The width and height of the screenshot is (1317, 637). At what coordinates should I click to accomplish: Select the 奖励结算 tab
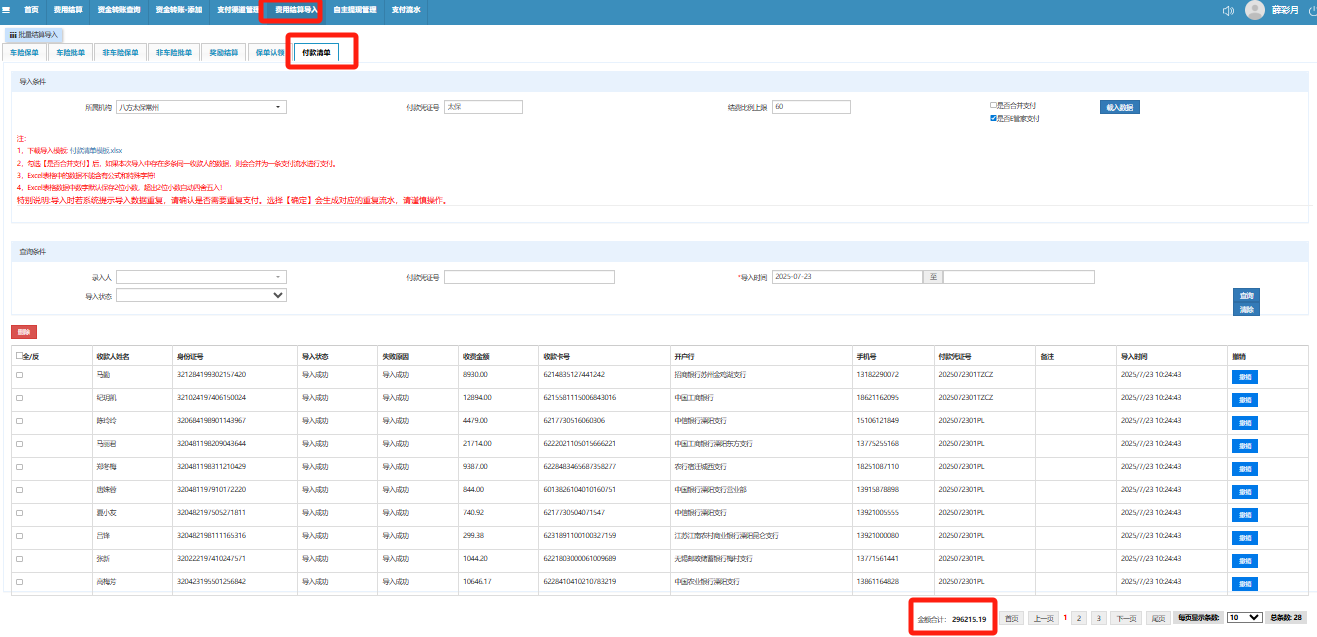[223, 52]
